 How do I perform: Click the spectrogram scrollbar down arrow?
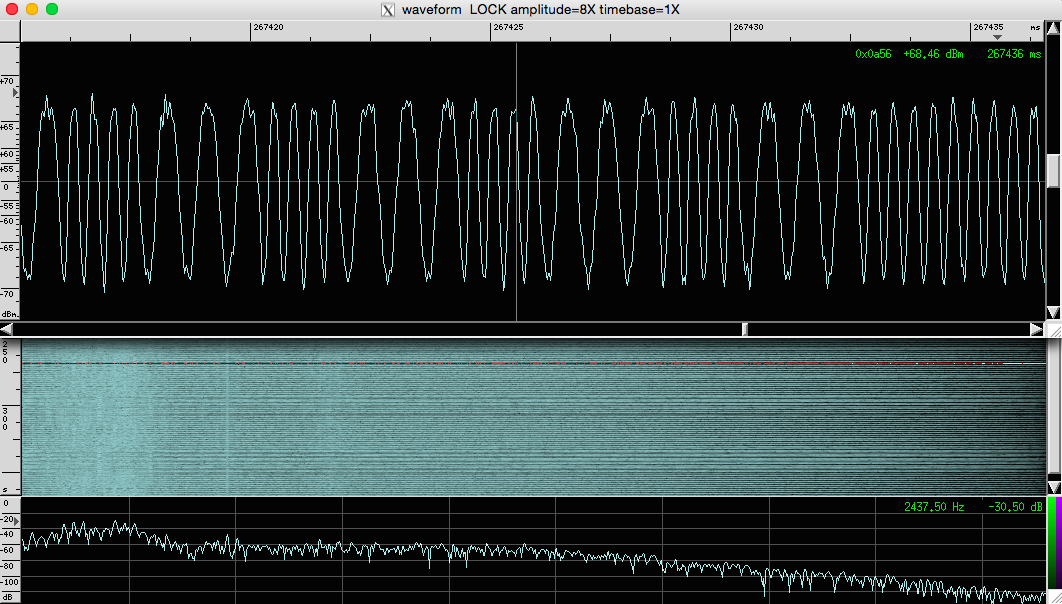tap(1053, 487)
